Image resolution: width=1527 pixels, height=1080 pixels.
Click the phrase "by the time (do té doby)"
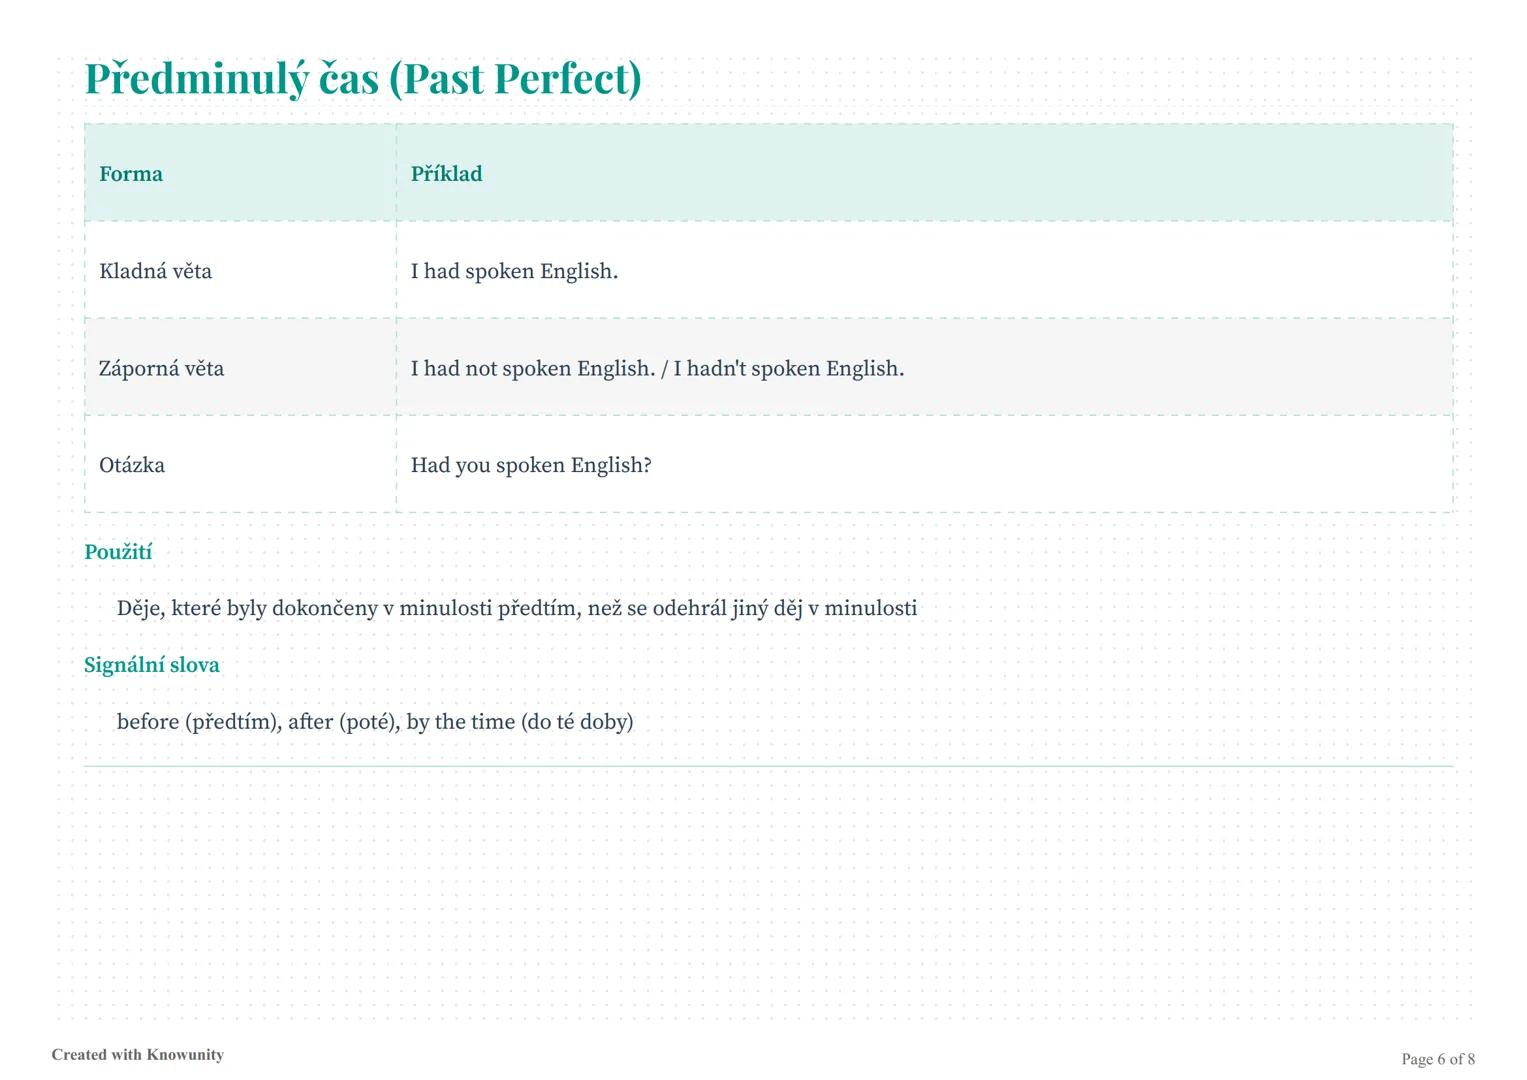coord(520,722)
